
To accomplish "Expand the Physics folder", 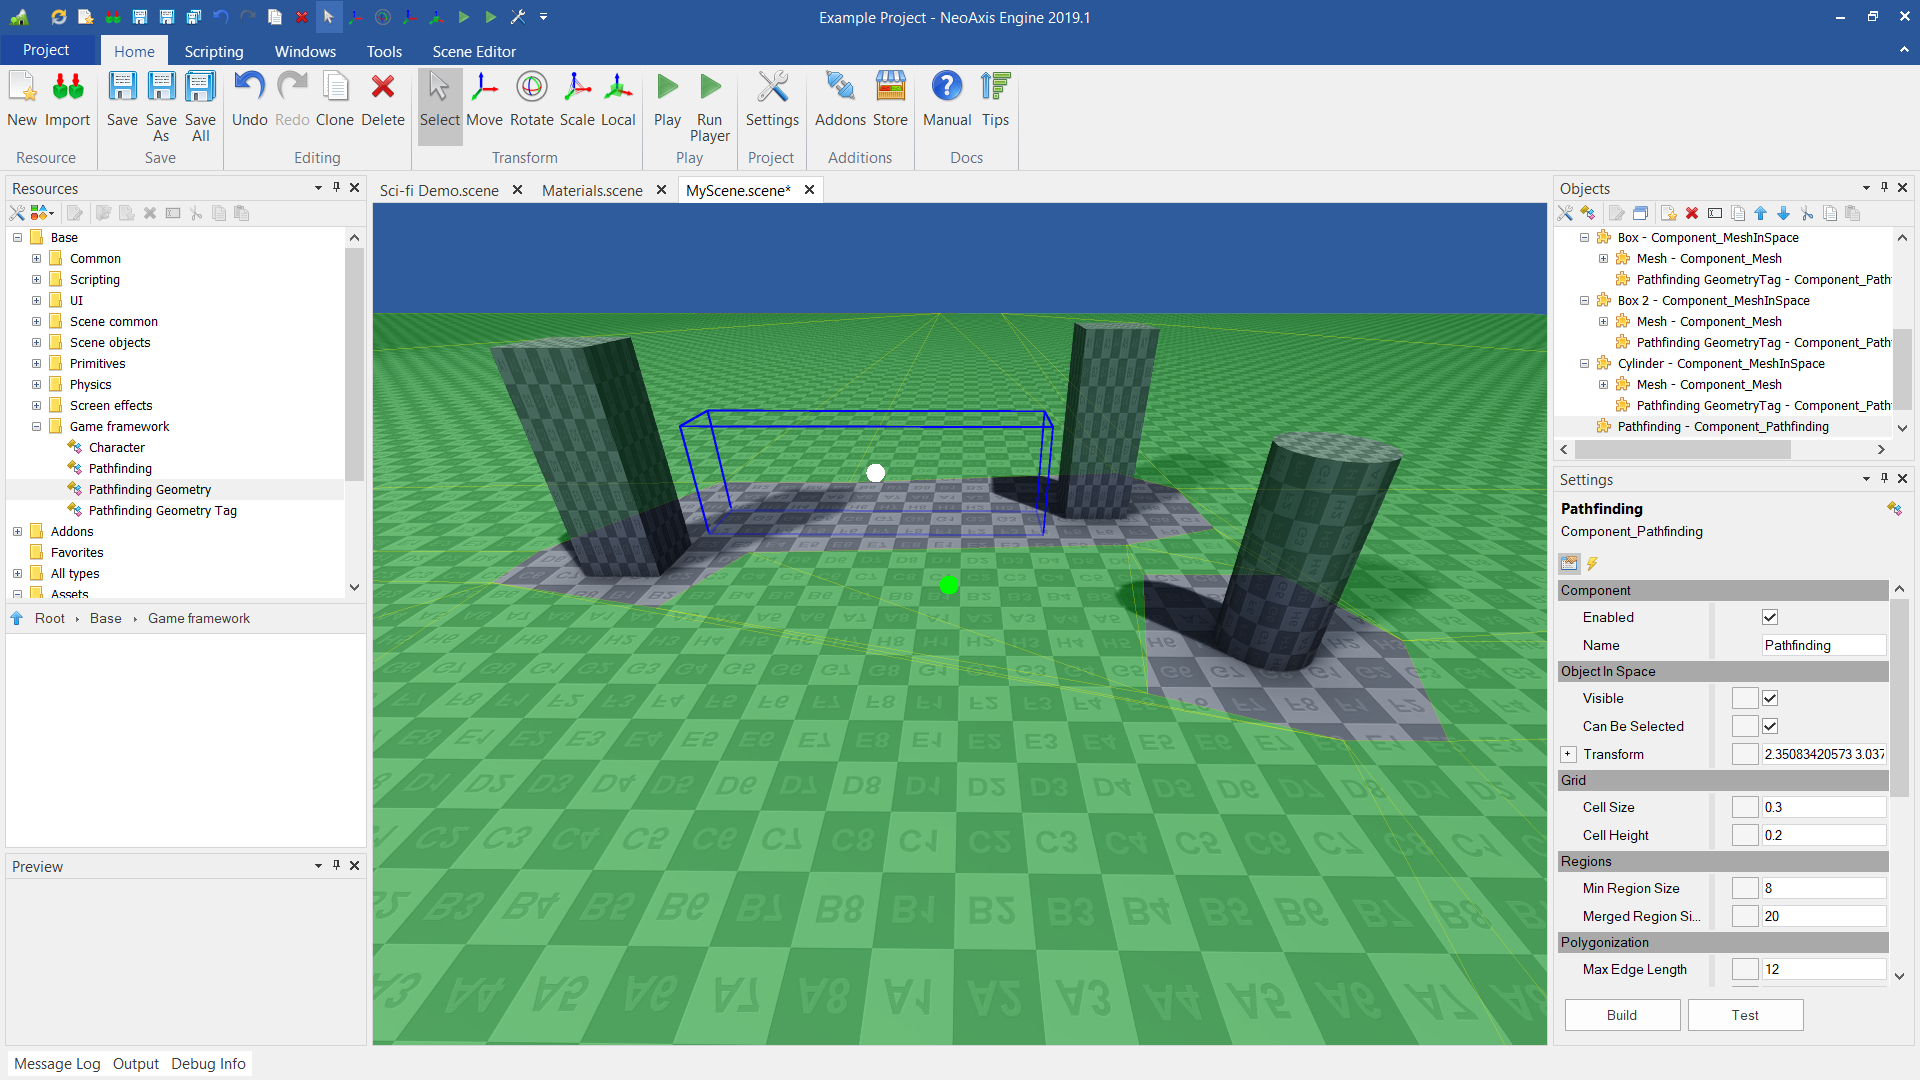I will (36, 384).
